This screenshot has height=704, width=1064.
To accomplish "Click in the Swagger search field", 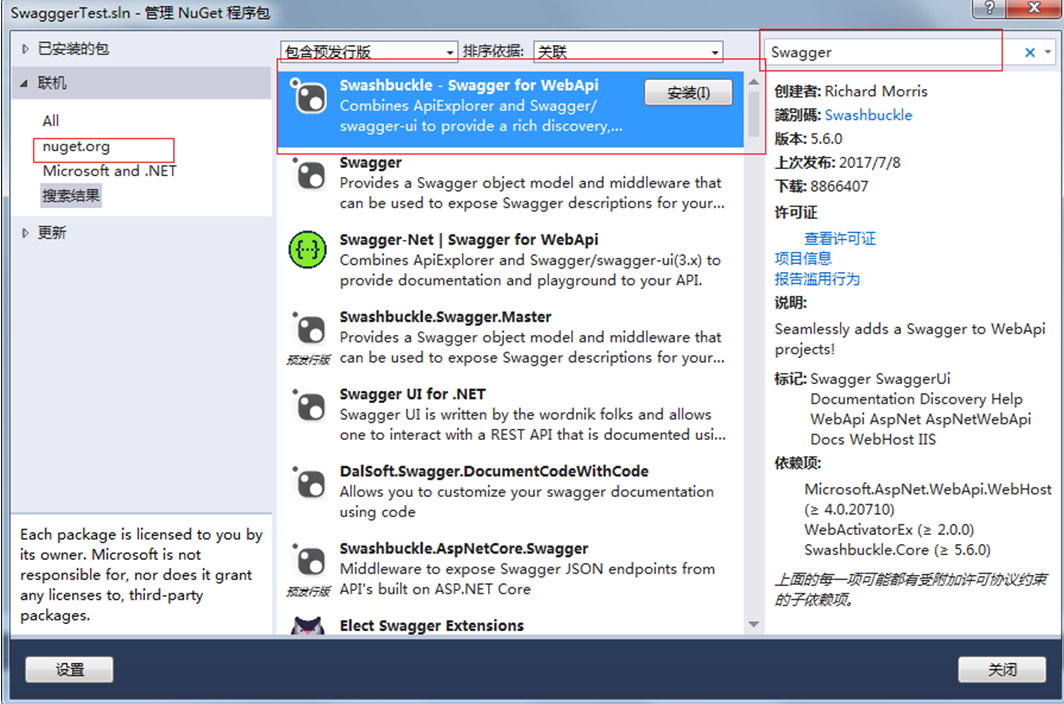I will coord(892,52).
